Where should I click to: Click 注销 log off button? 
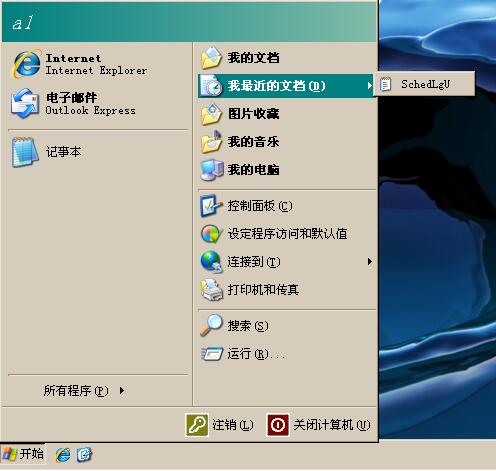point(219,425)
